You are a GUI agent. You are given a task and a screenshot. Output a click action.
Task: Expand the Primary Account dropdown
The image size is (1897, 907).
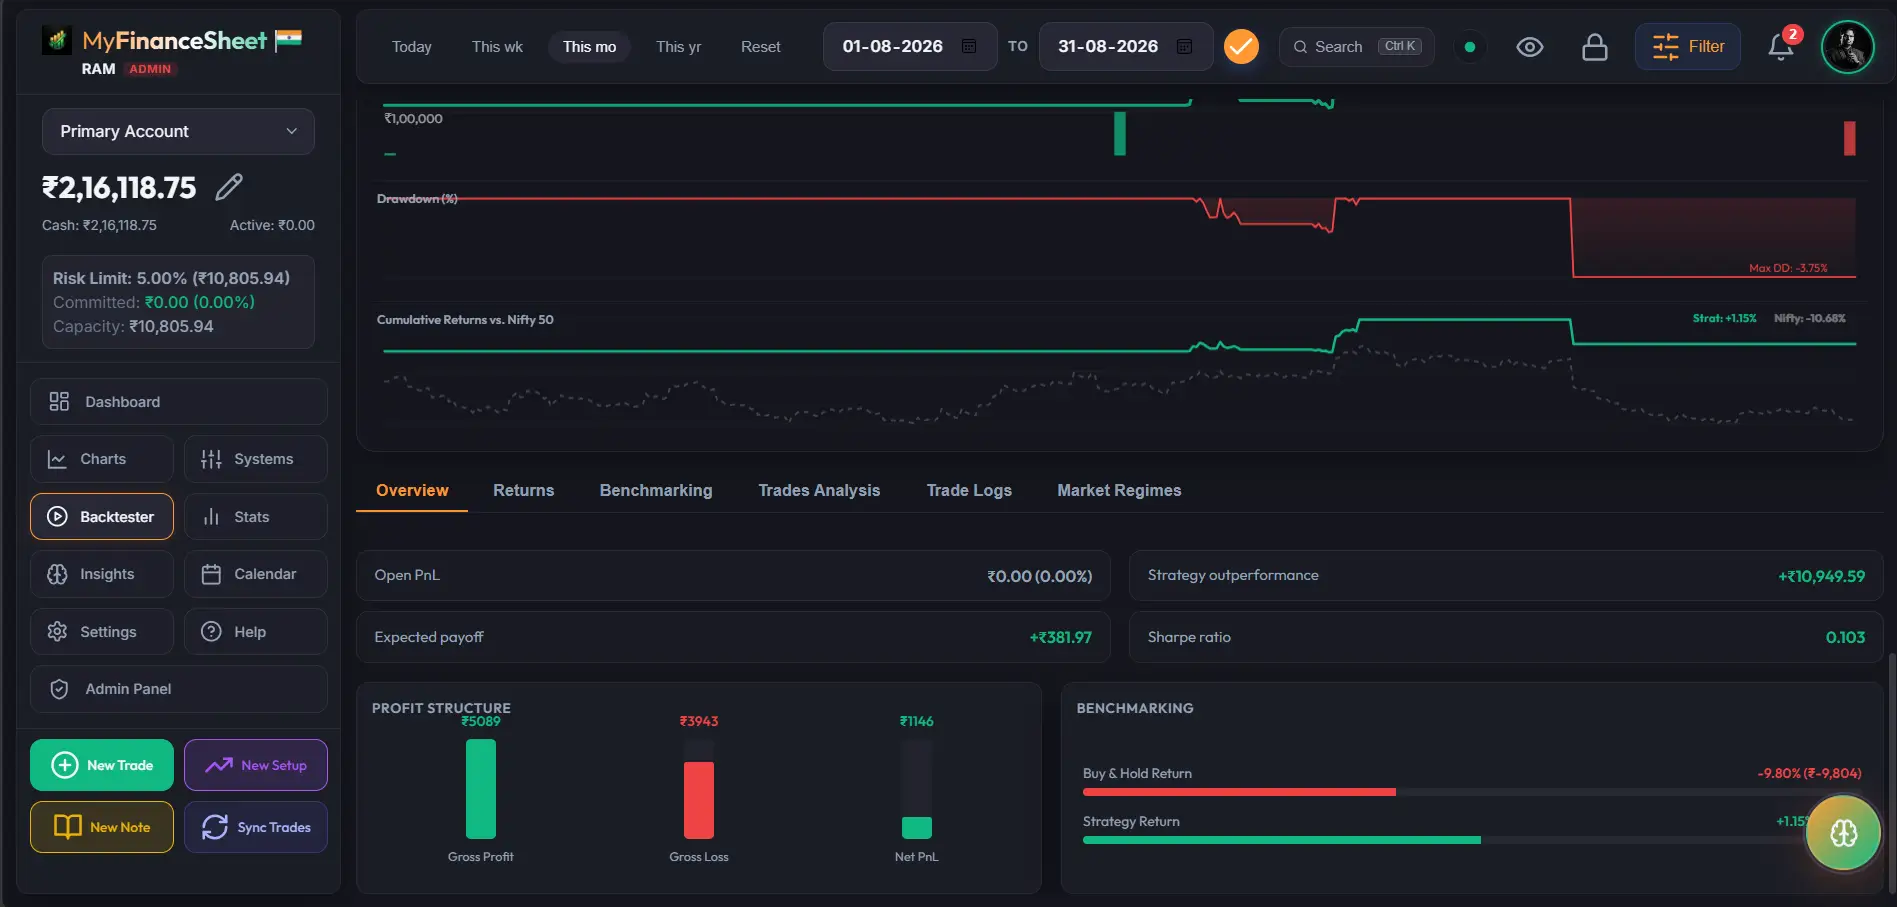[178, 131]
